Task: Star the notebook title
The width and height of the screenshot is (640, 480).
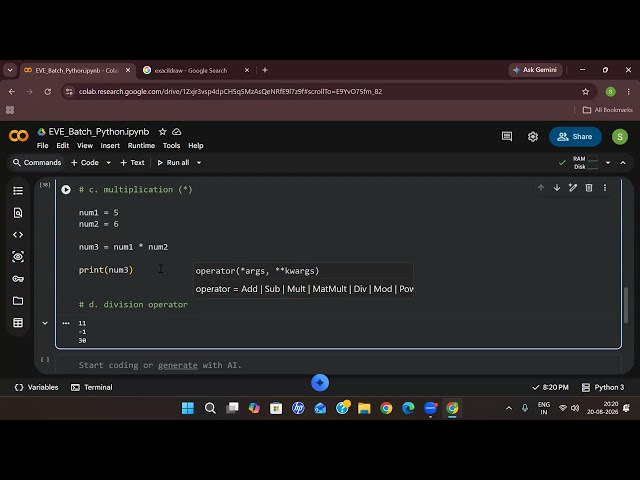Action: point(162,131)
